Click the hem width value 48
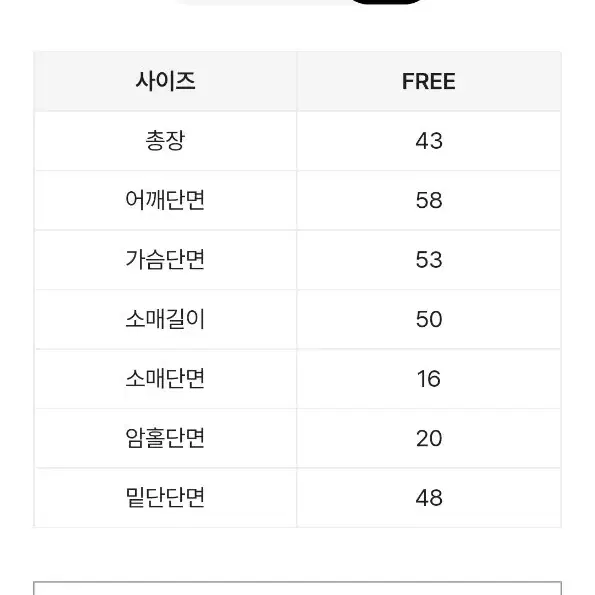The image size is (595, 595). 429,497
